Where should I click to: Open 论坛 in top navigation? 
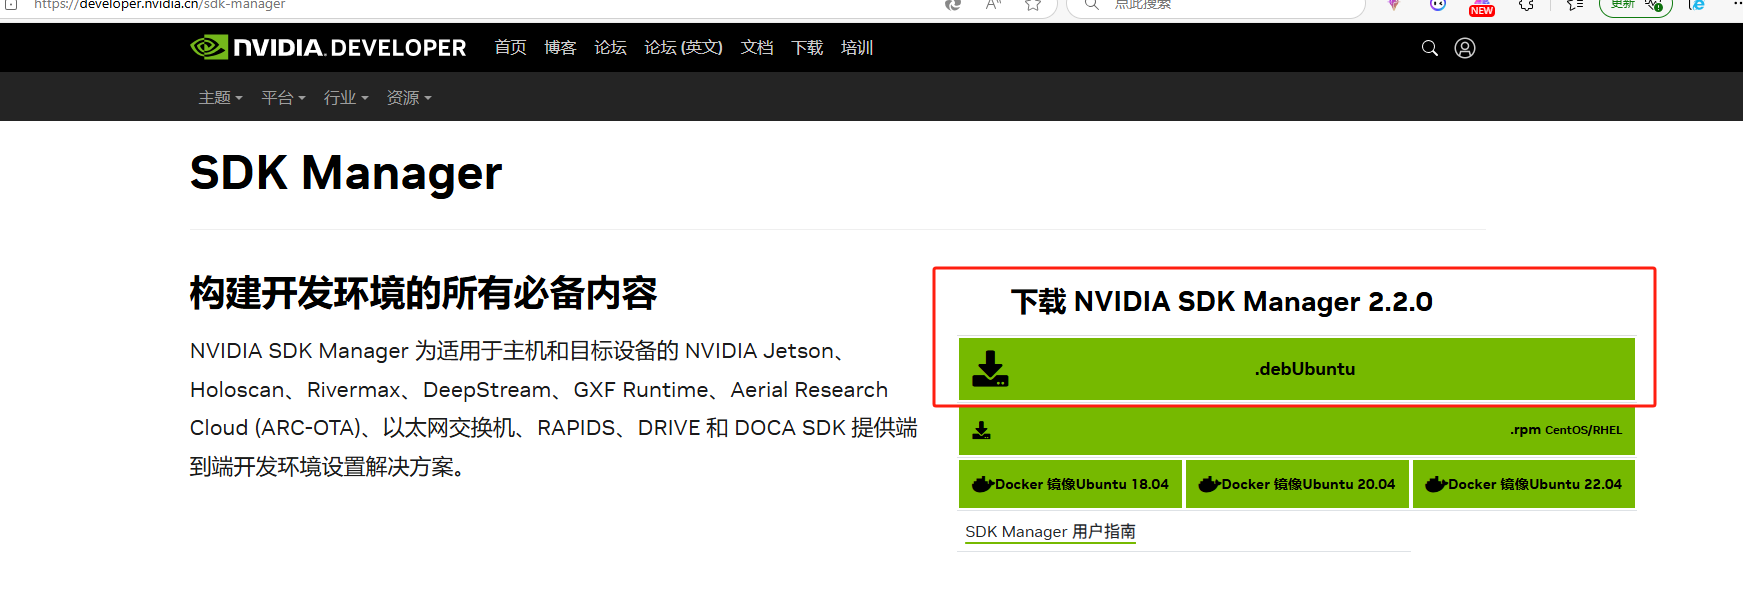(610, 47)
